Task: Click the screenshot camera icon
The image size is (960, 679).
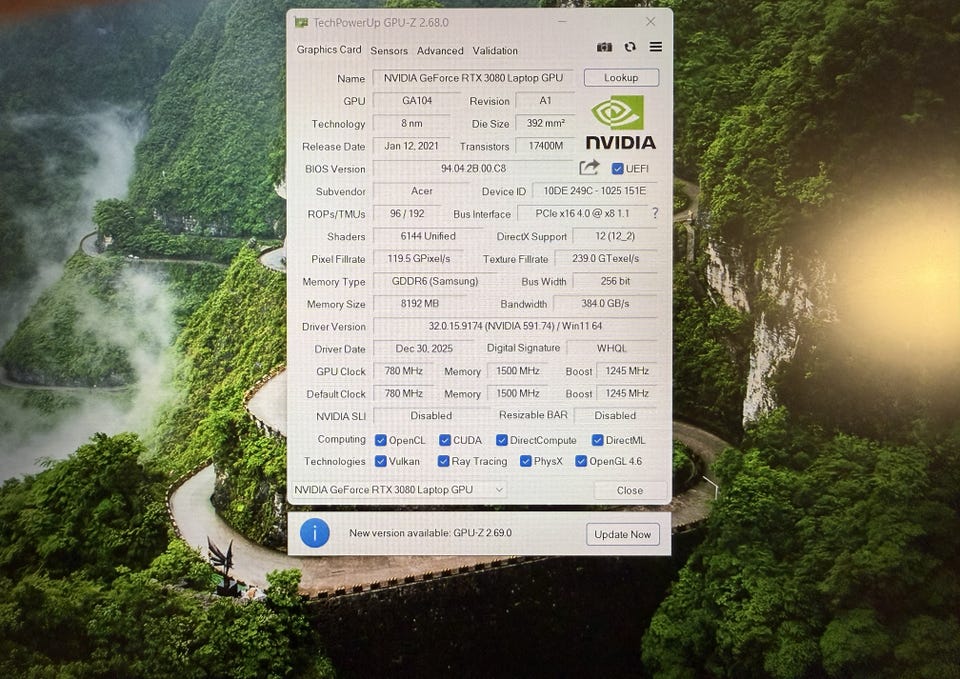Action: [604, 47]
